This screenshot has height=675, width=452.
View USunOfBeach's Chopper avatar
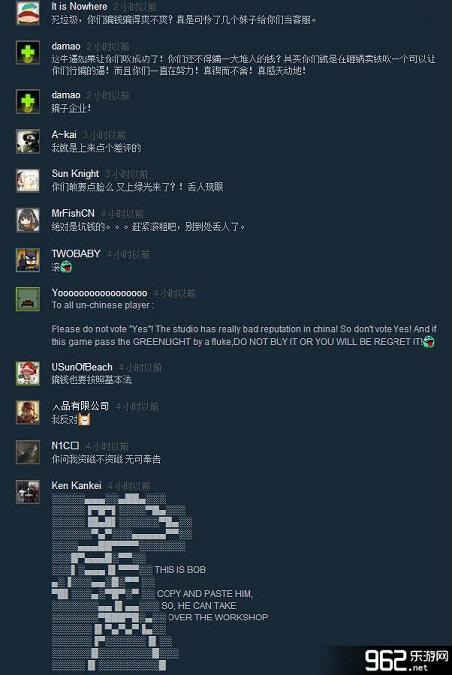point(28,373)
